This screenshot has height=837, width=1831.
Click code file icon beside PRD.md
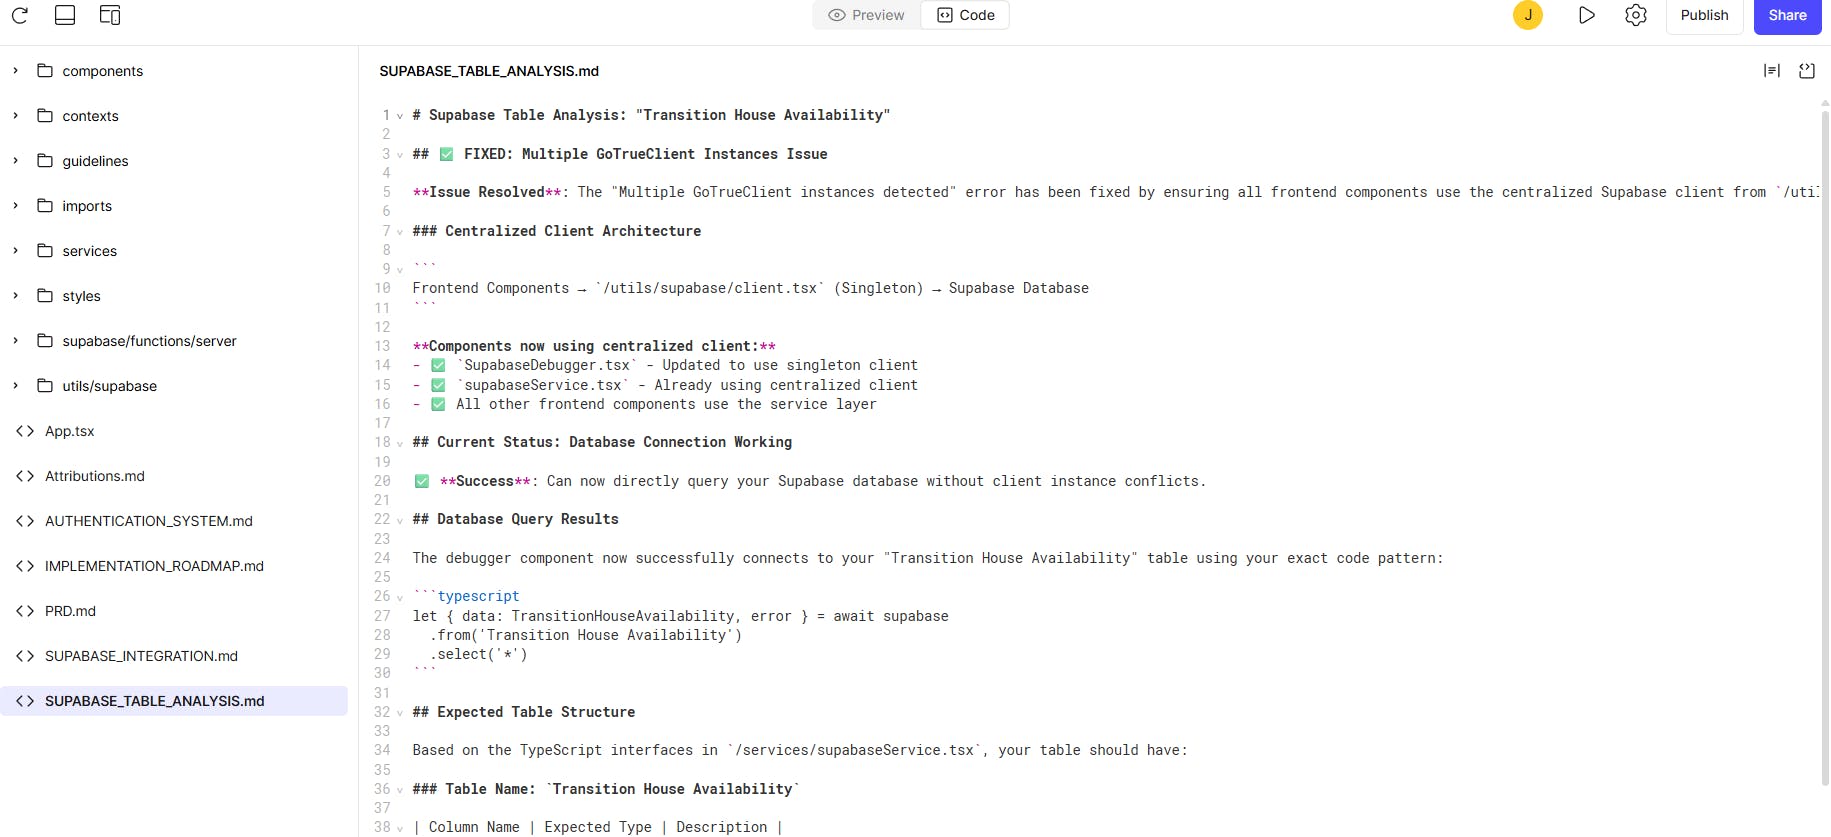(x=25, y=611)
